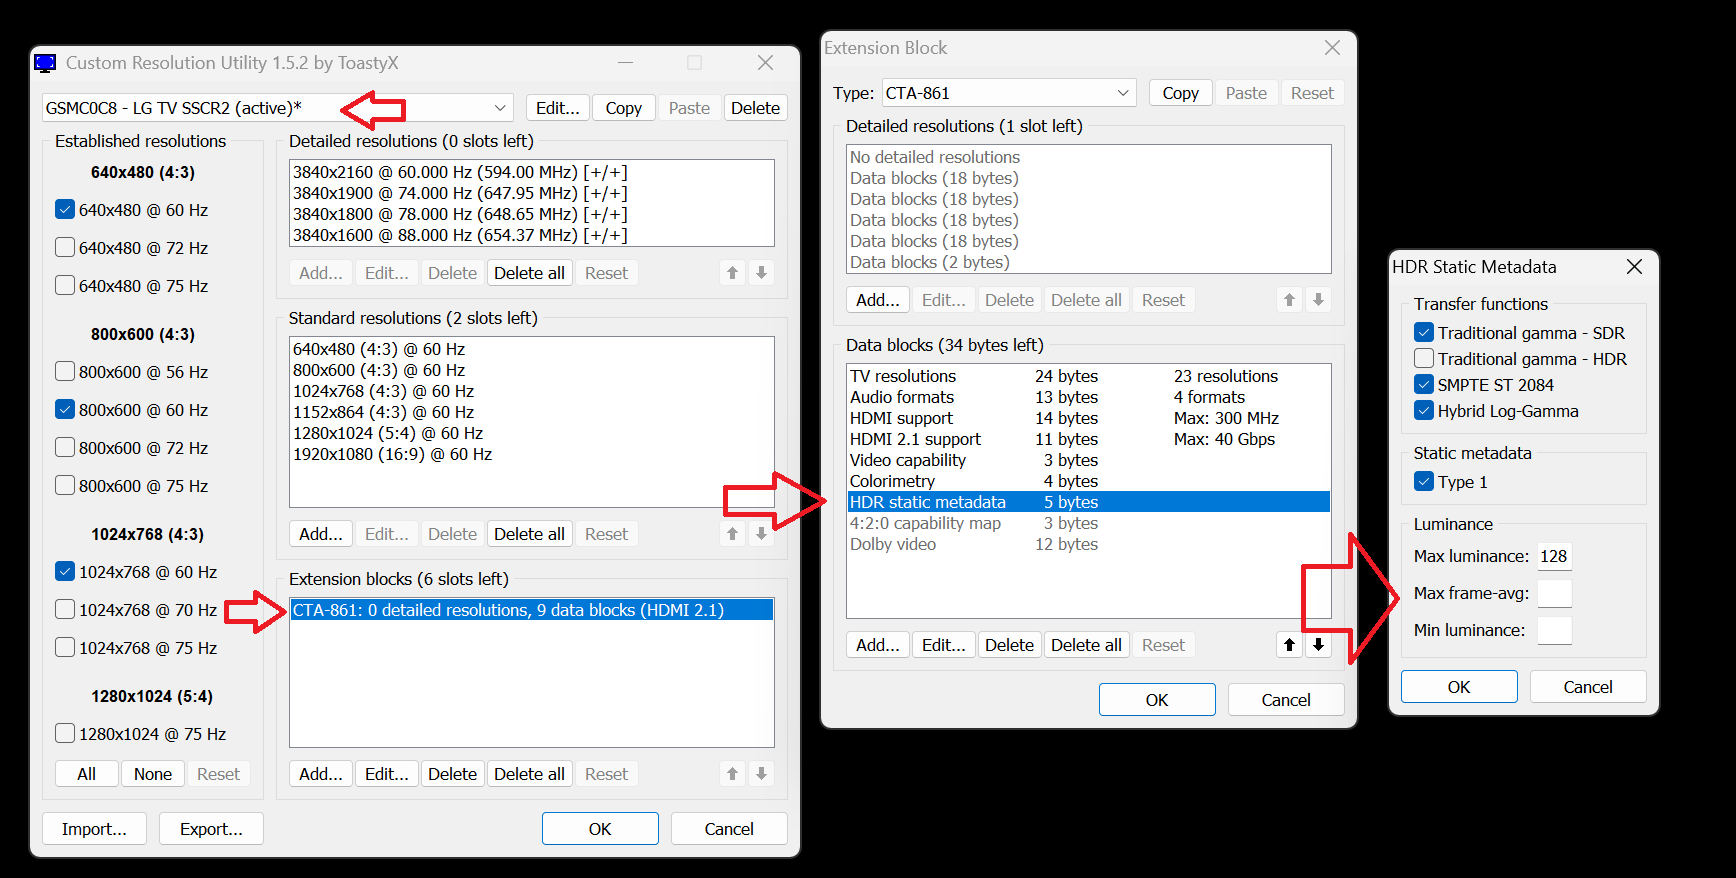Add a standard resolution in CRU

point(321,534)
